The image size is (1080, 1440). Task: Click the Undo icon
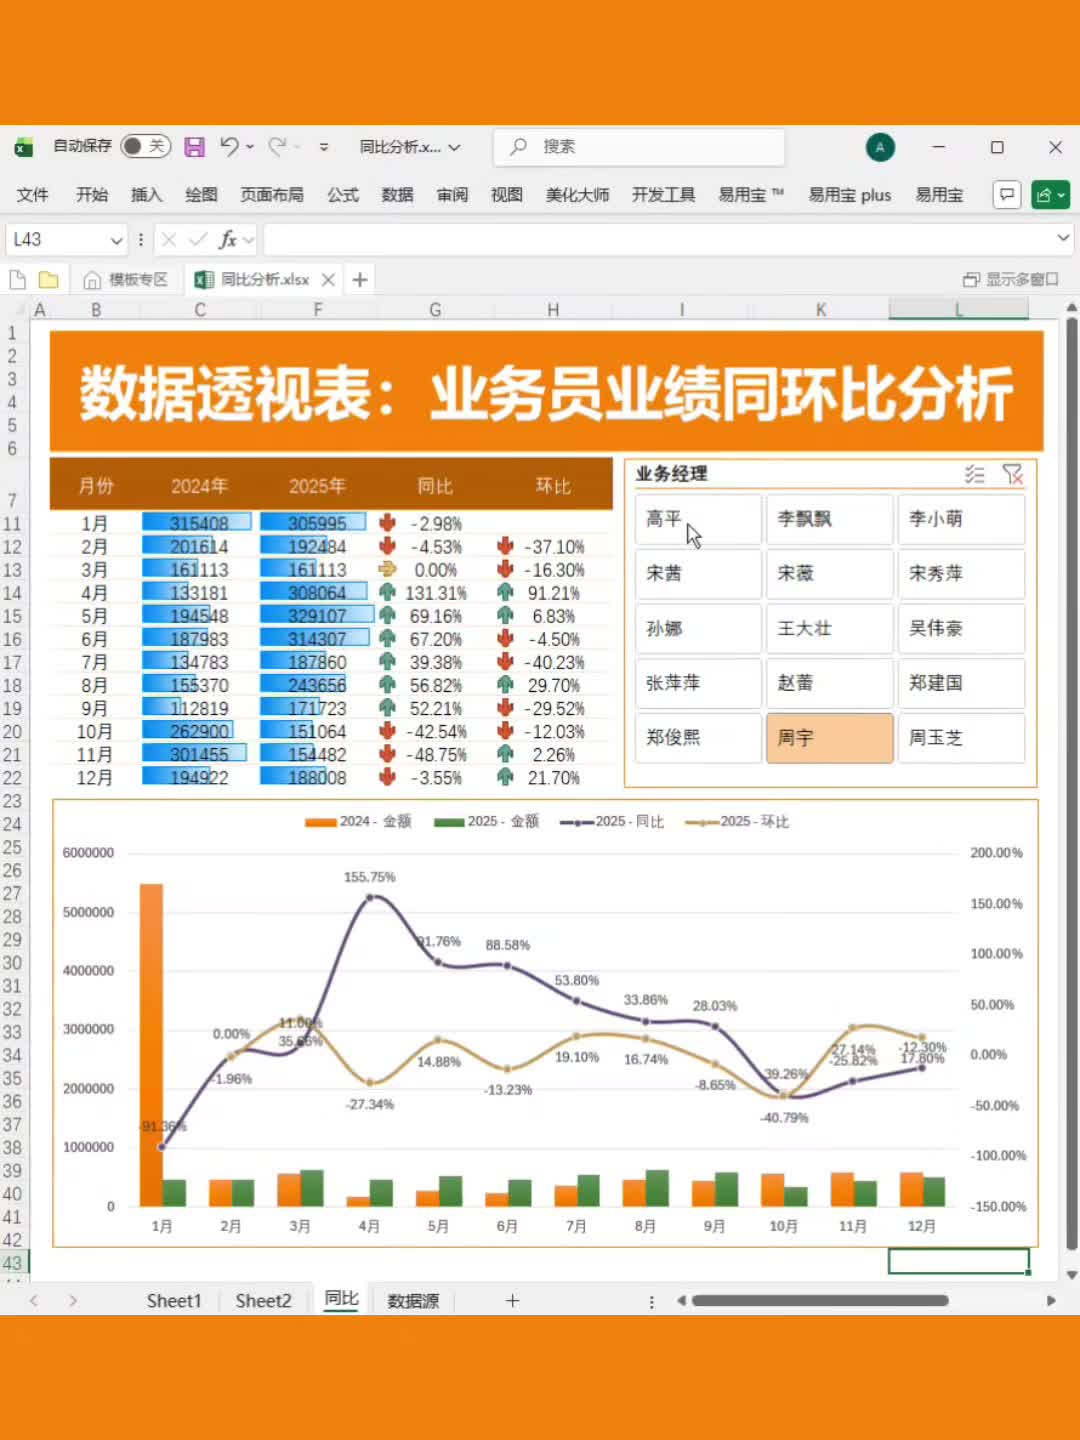228,146
